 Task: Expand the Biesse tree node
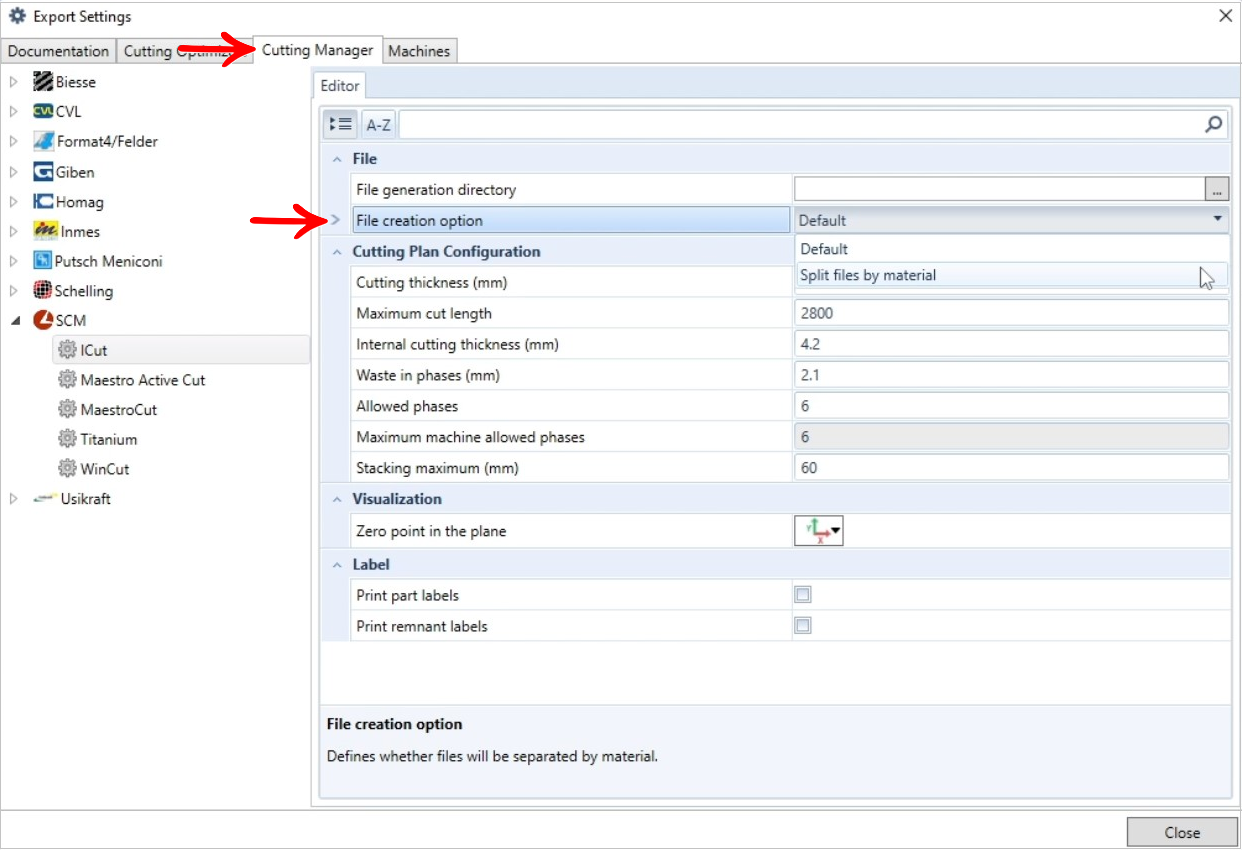pos(14,82)
